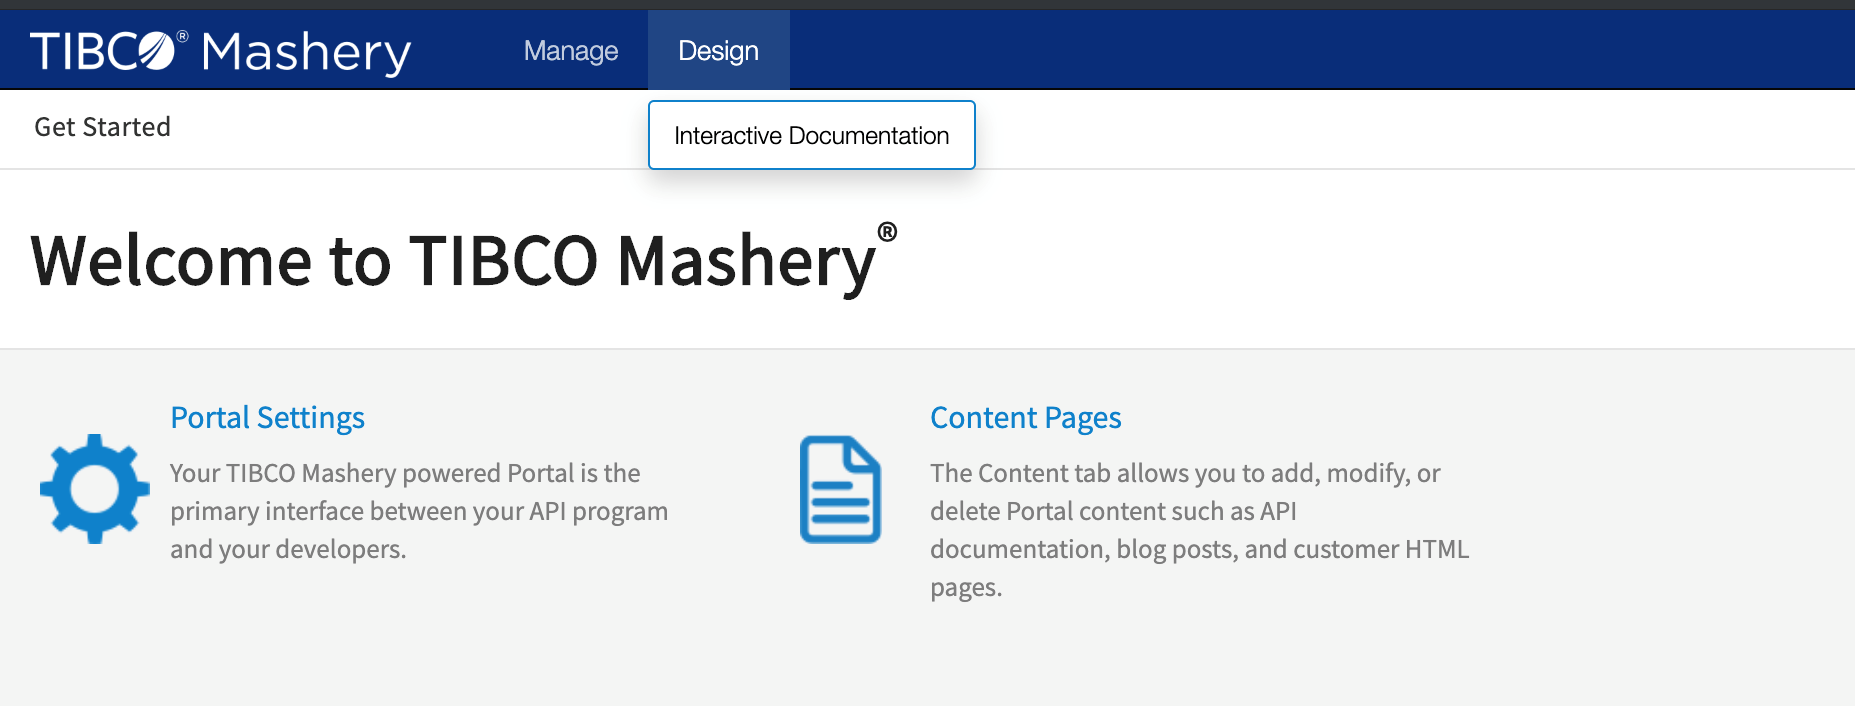The width and height of the screenshot is (1855, 706).
Task: Click the Content Pages description paragraph
Action: coord(1198,529)
